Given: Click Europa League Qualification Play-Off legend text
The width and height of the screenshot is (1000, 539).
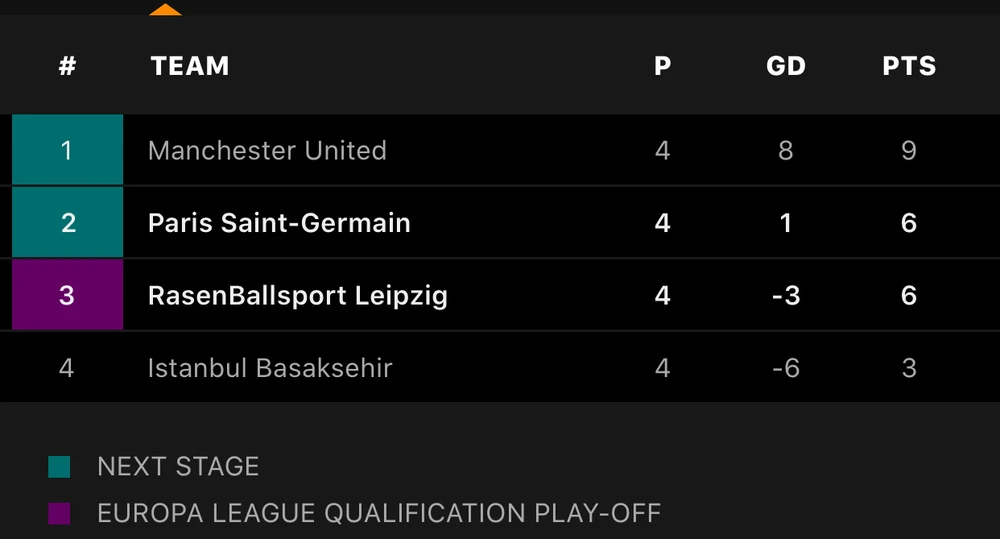Looking at the screenshot, I should [x=379, y=514].
